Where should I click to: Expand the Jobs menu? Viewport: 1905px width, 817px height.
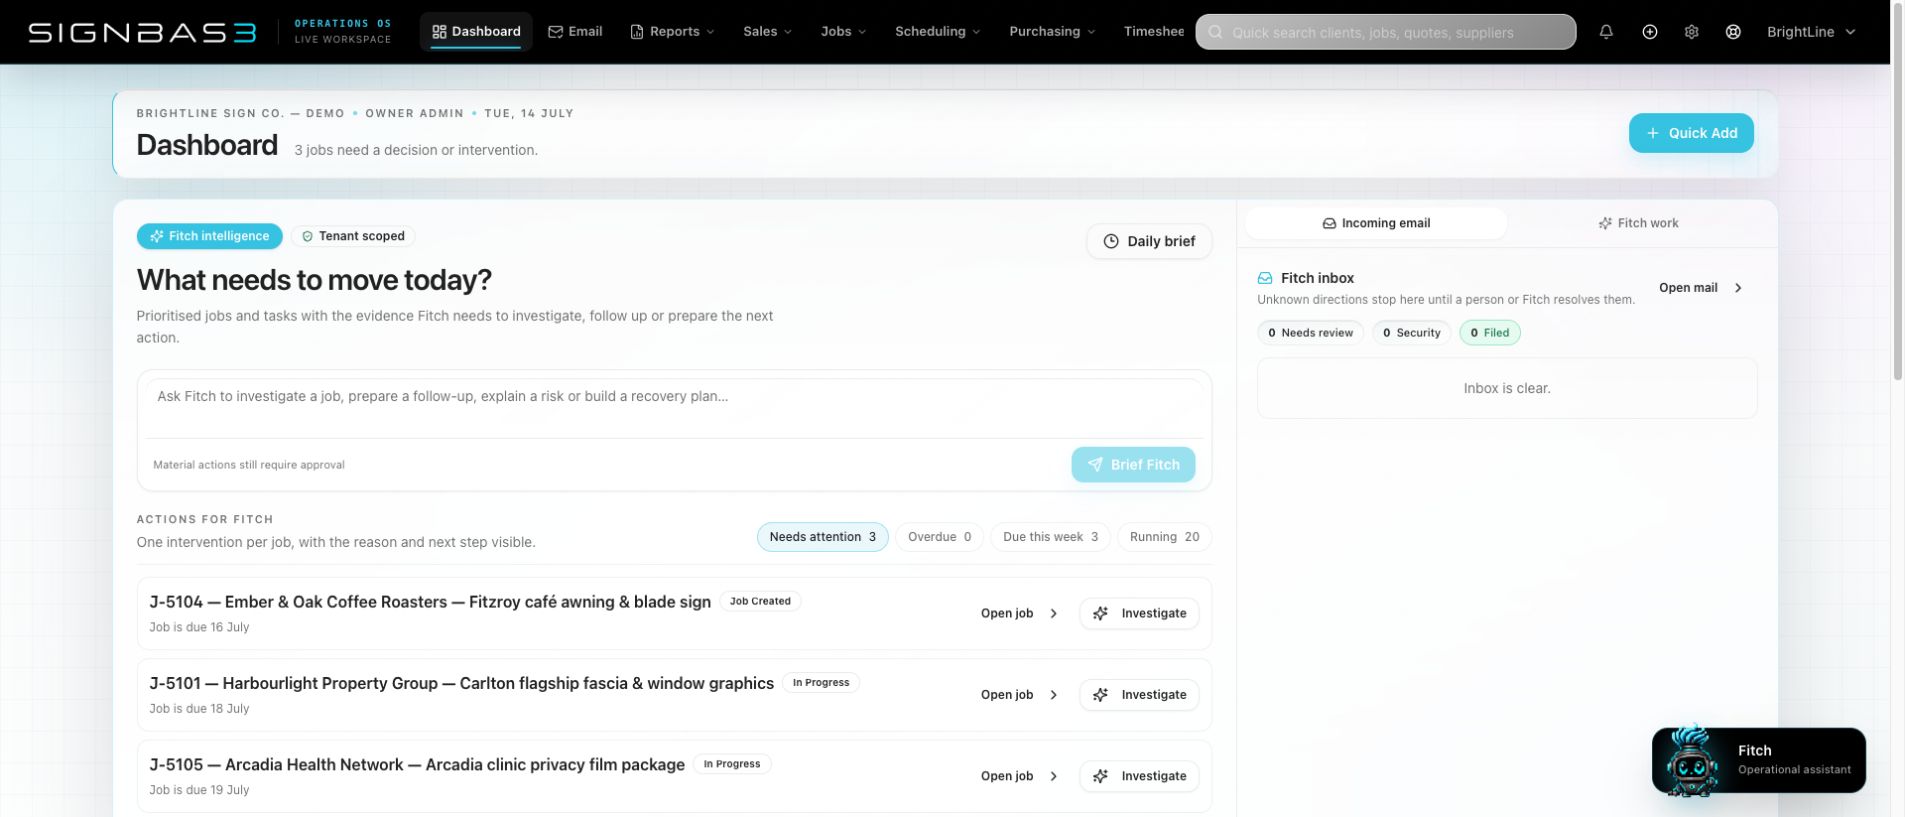click(843, 32)
